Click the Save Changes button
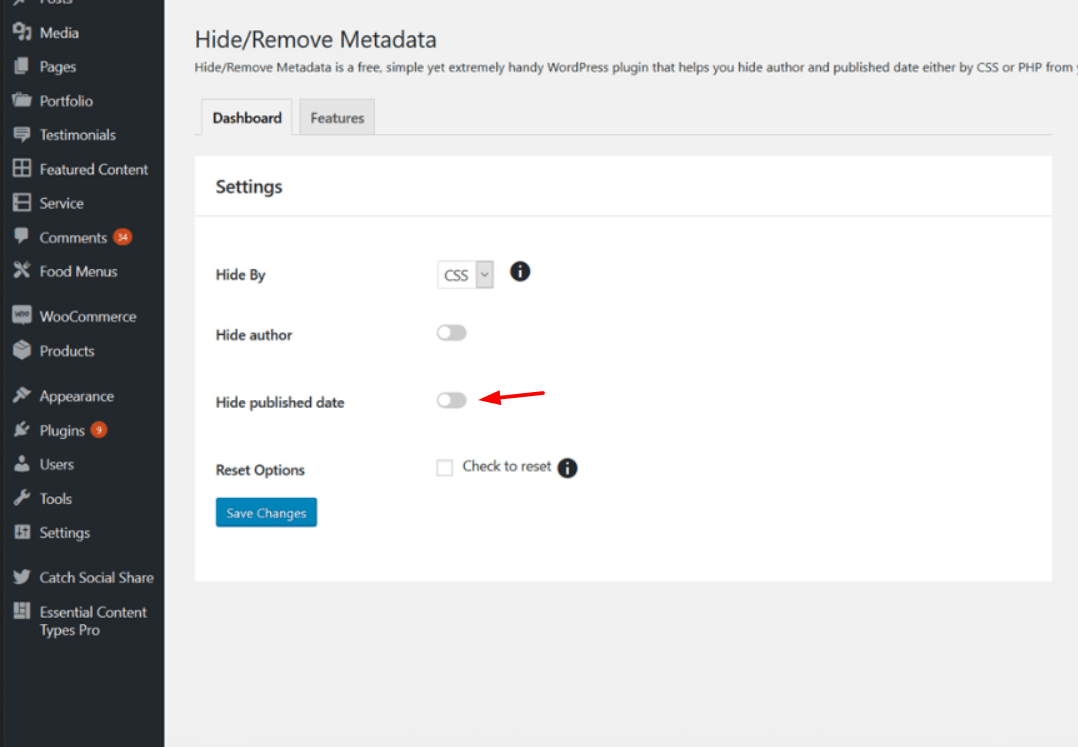 pos(266,513)
